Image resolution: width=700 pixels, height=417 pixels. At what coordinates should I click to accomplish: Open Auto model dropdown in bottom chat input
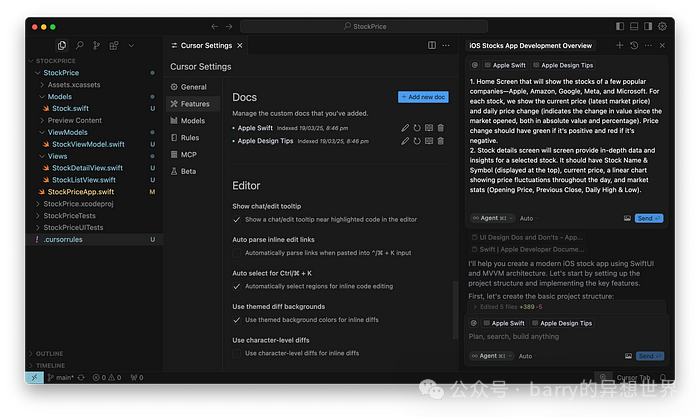[x=528, y=356]
